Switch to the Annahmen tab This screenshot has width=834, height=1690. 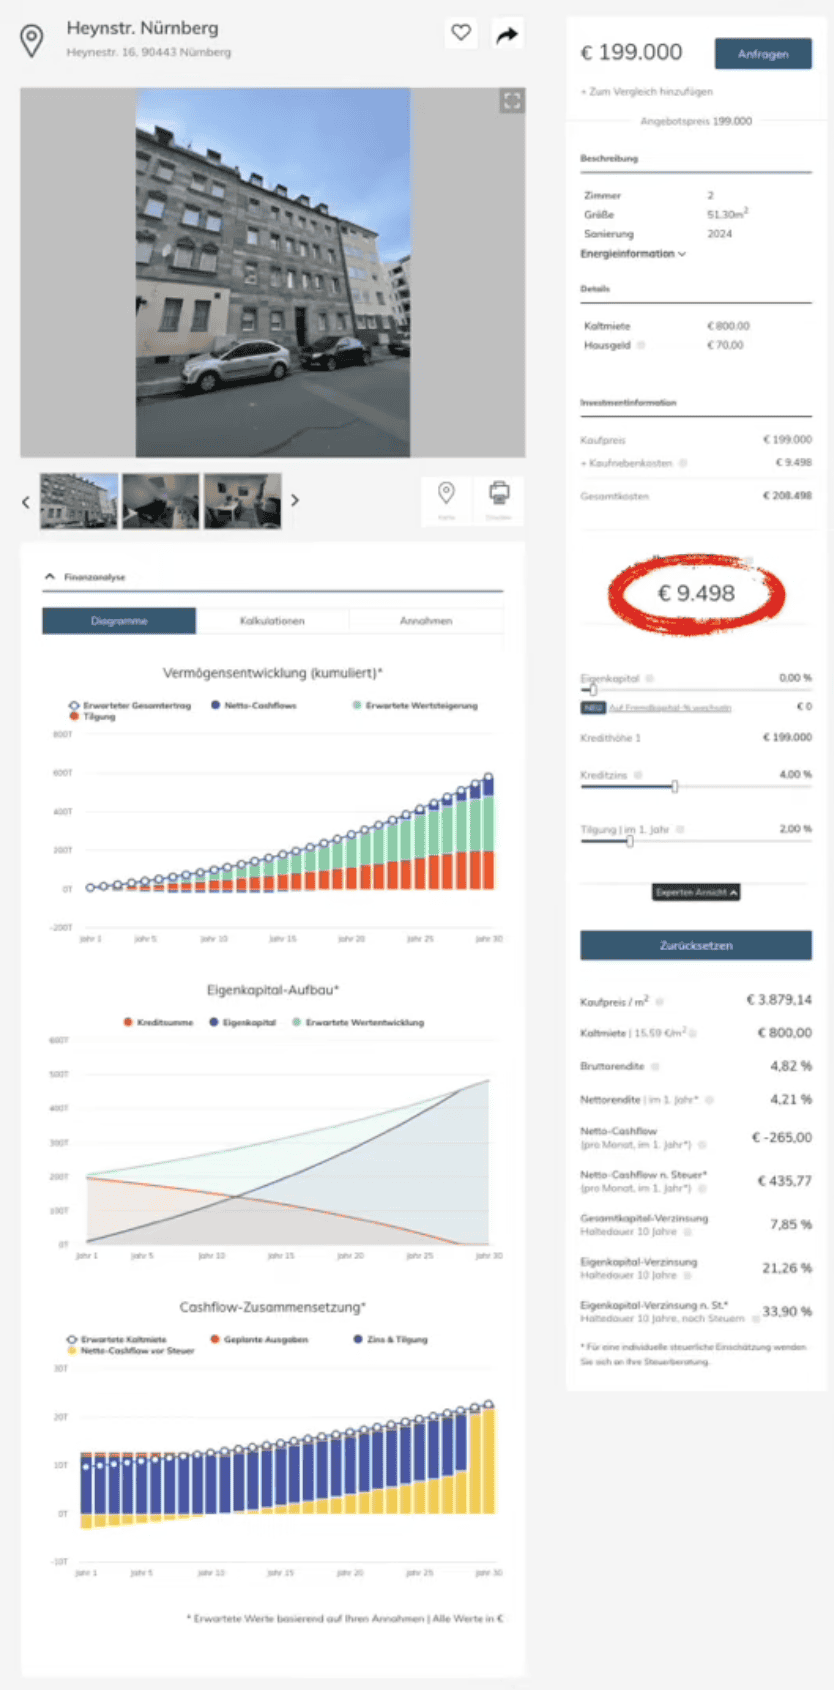(426, 621)
